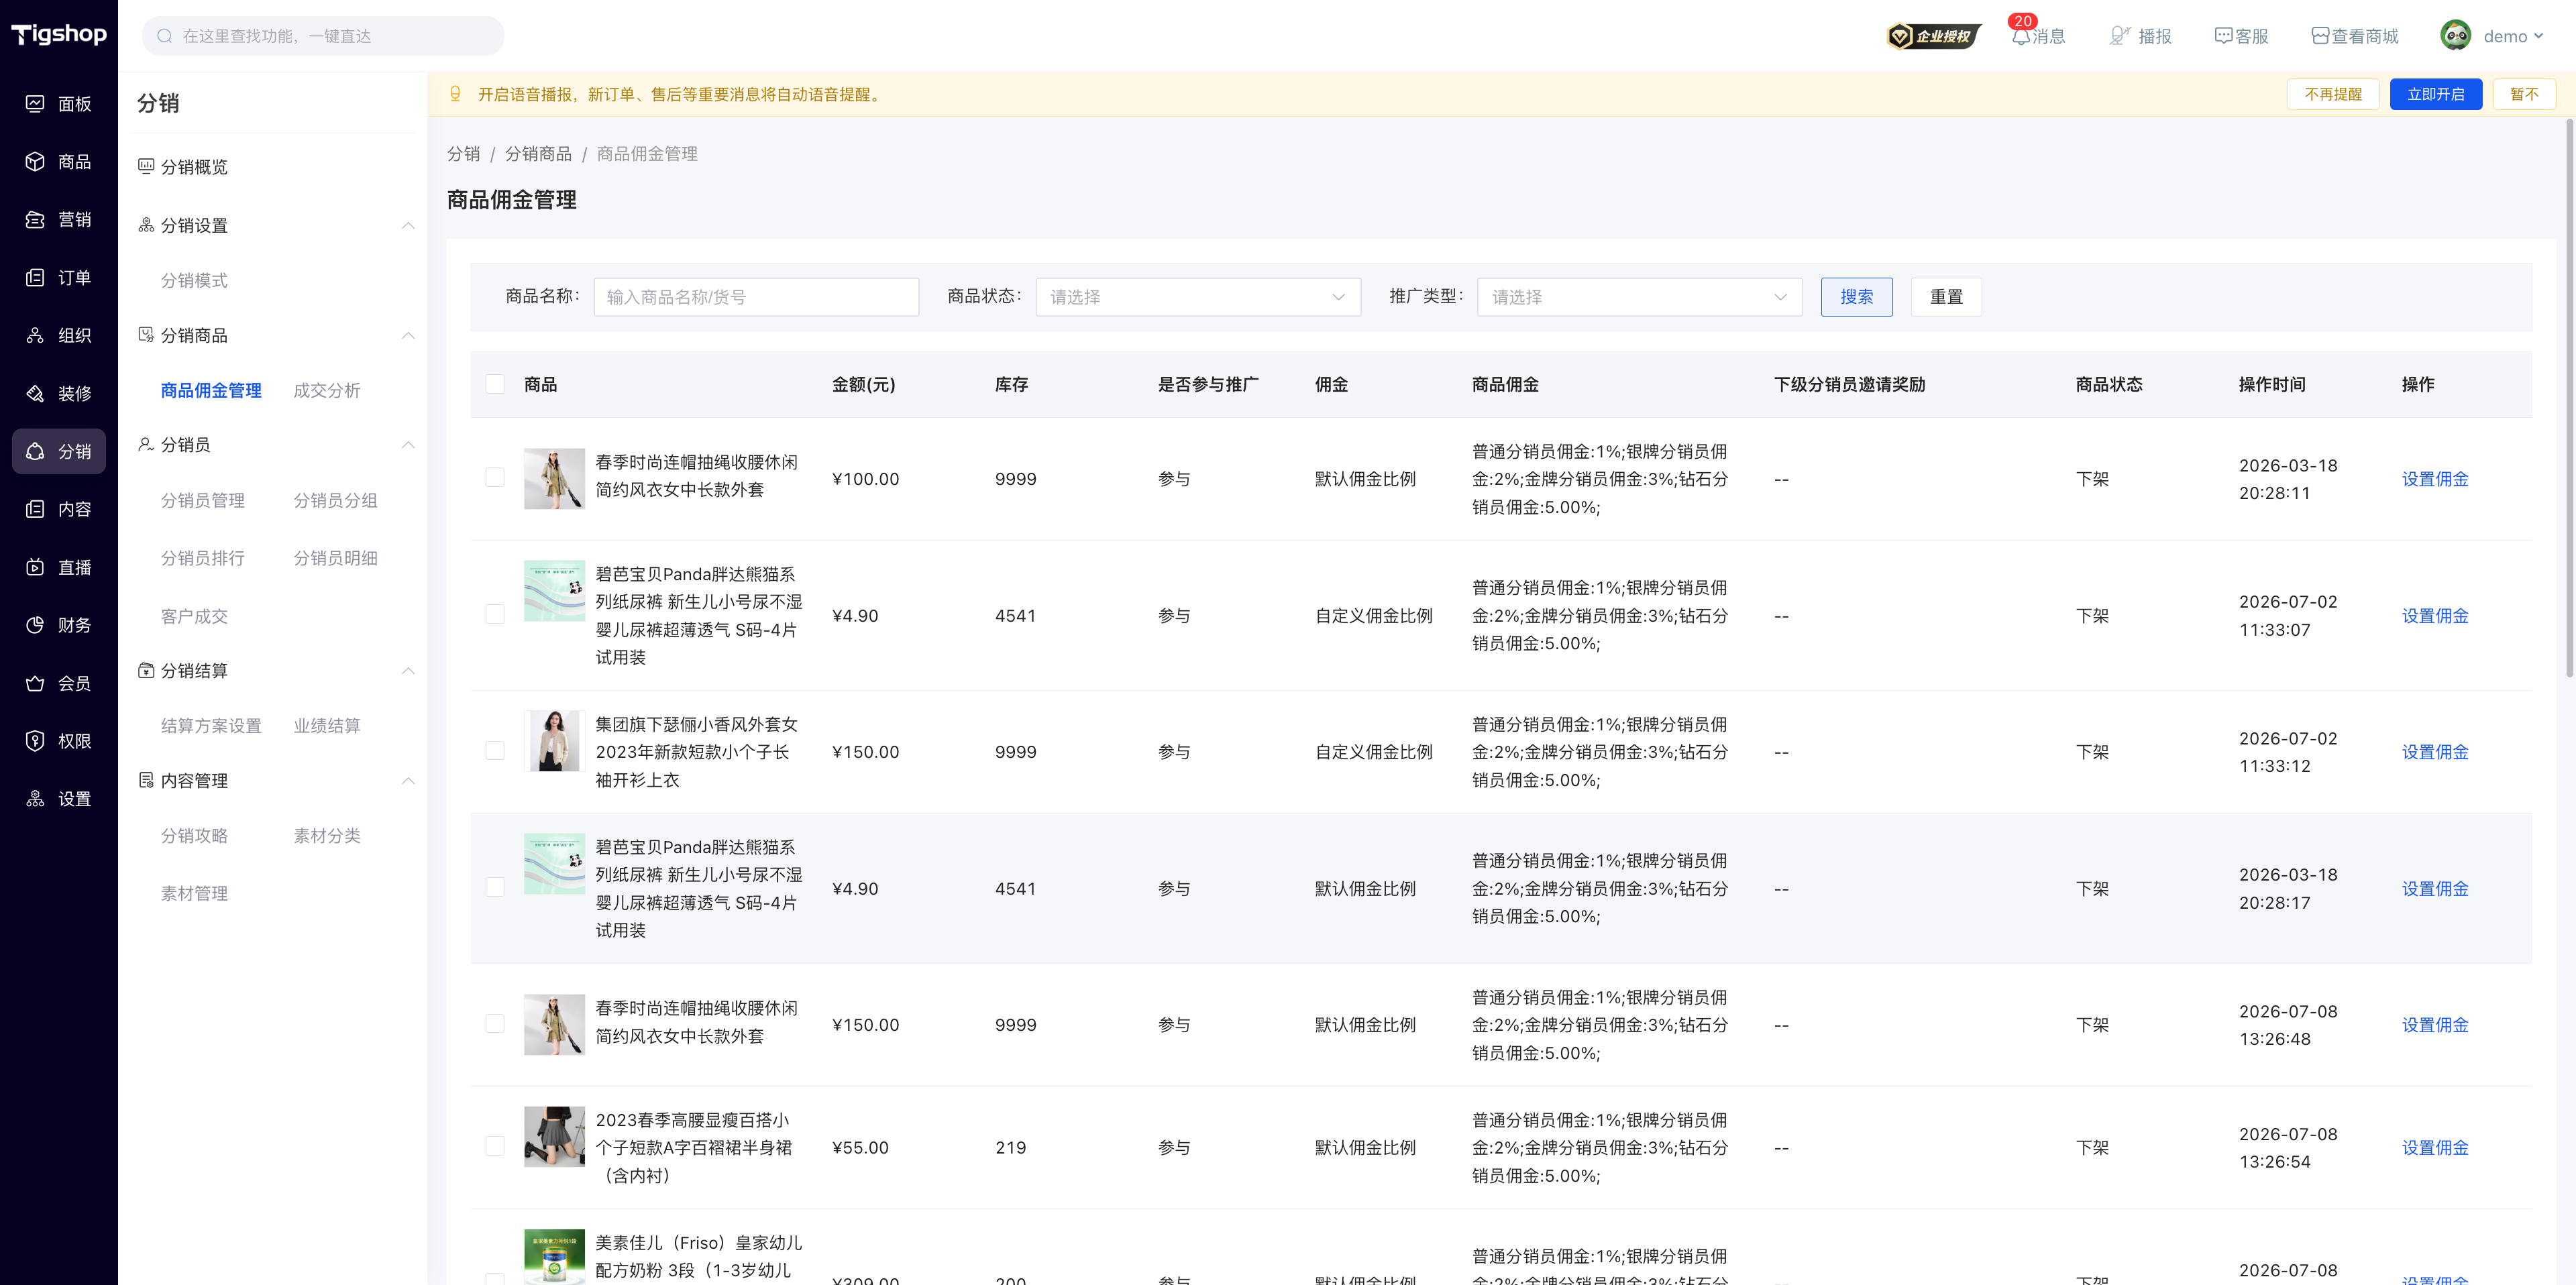Open the 商品状态 dropdown selector
The height and width of the screenshot is (1285, 2576).
click(x=1198, y=297)
